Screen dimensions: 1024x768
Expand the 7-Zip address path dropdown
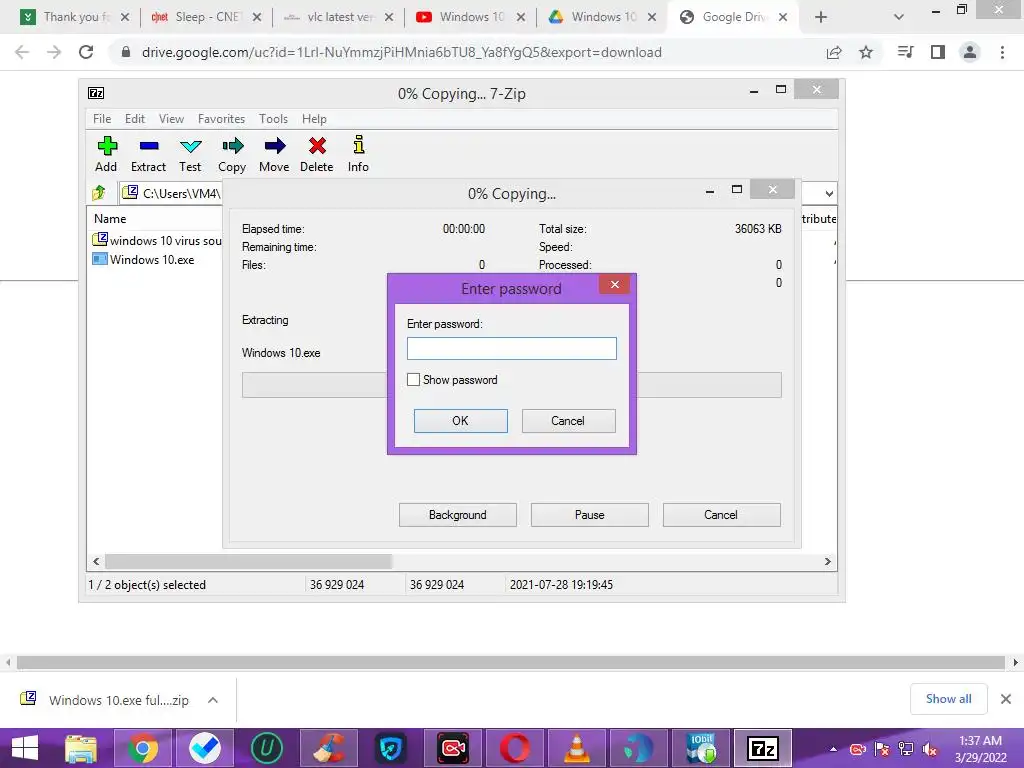[829, 193]
